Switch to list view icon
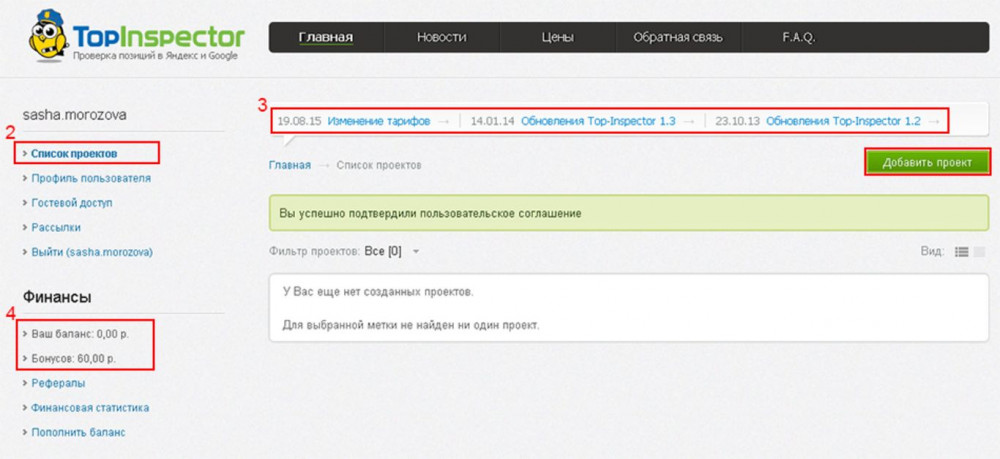1000x459 pixels. [961, 252]
